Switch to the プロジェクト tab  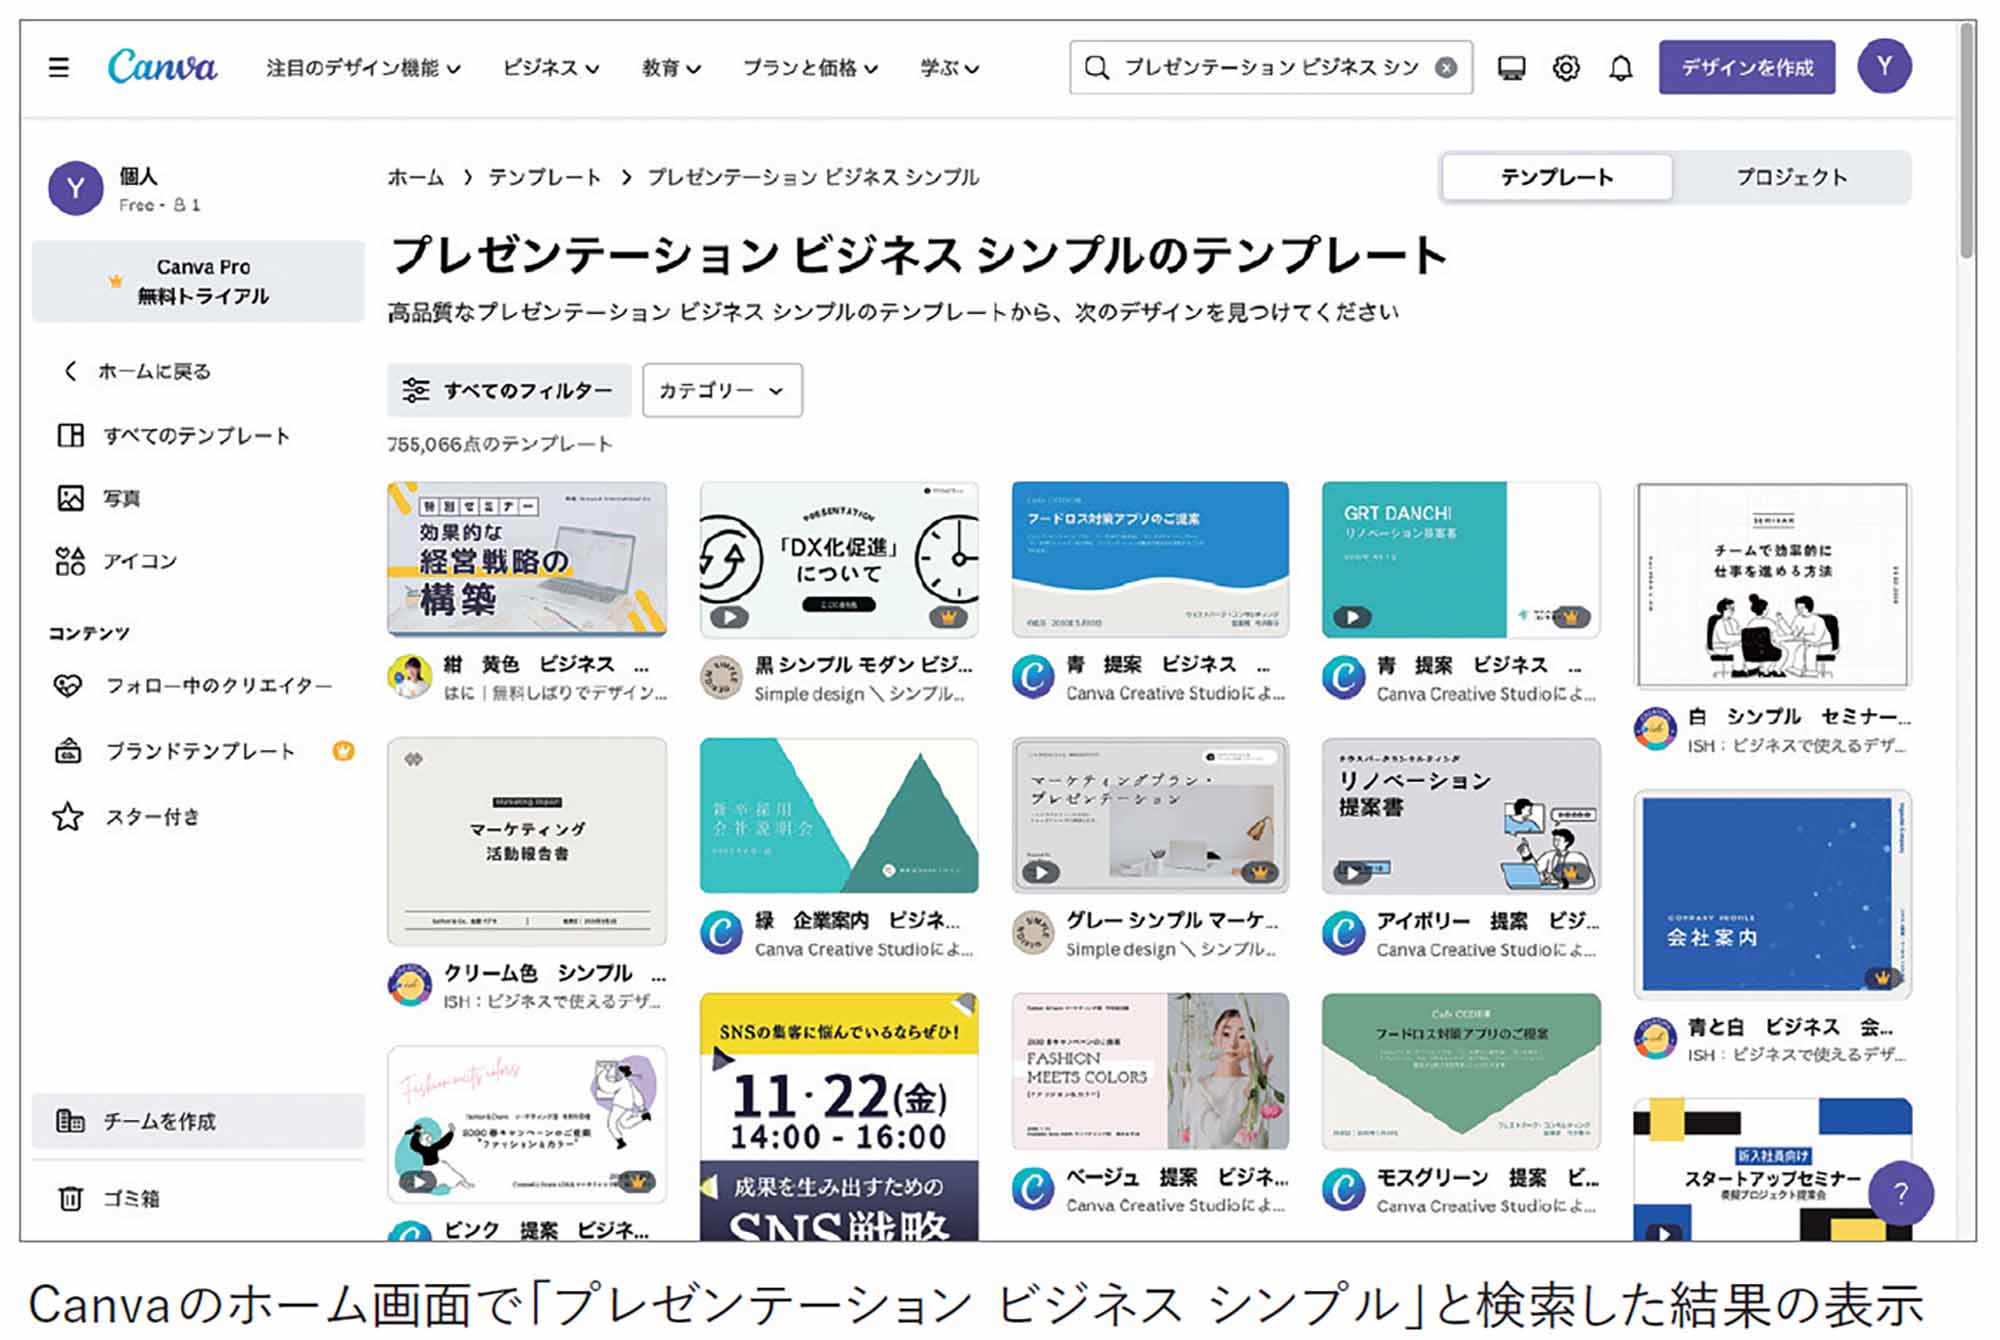pyautogui.click(x=1791, y=177)
